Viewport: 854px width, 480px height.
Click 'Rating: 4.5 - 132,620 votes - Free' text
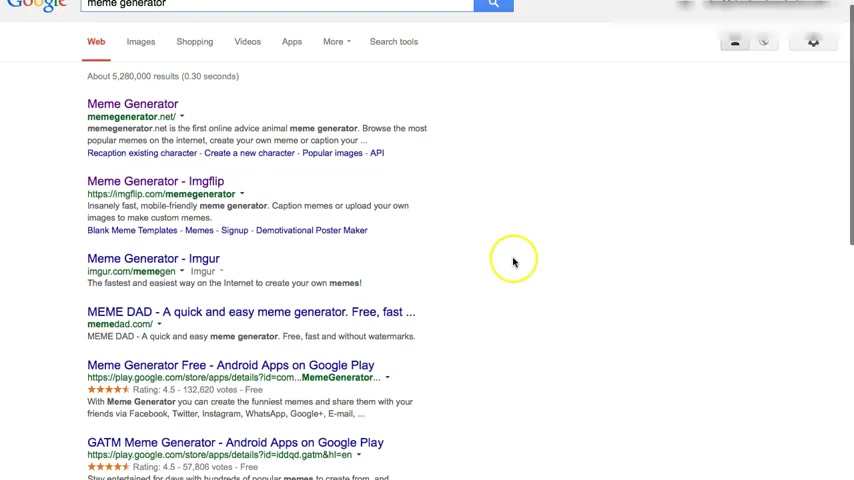[x=198, y=390]
